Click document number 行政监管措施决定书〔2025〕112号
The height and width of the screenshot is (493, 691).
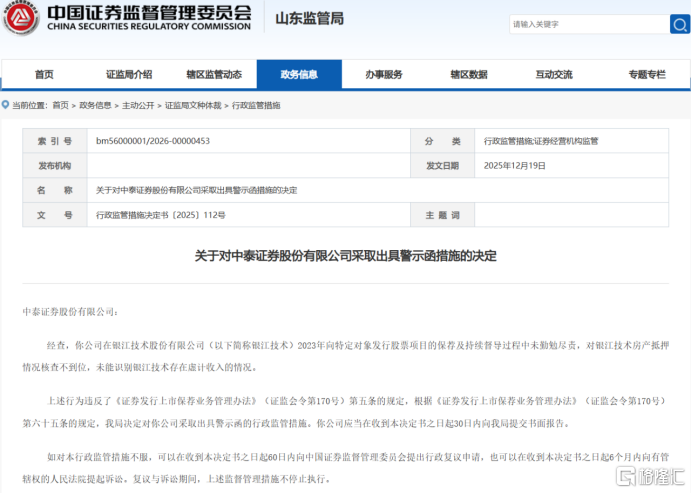pyautogui.click(x=161, y=215)
